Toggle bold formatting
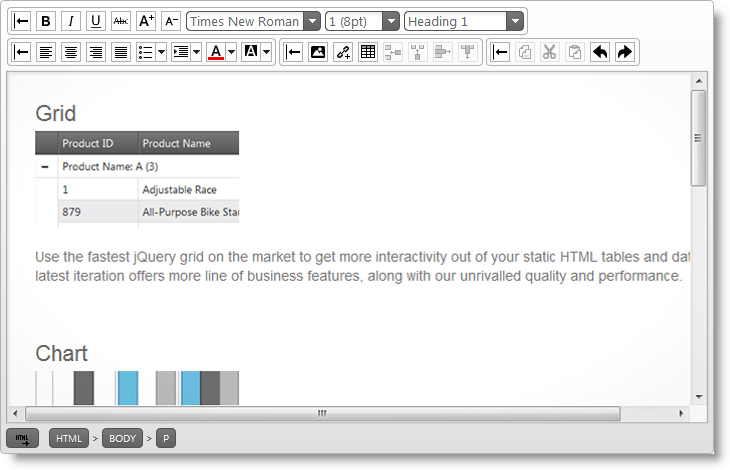The height and width of the screenshot is (470, 730). tap(46, 21)
